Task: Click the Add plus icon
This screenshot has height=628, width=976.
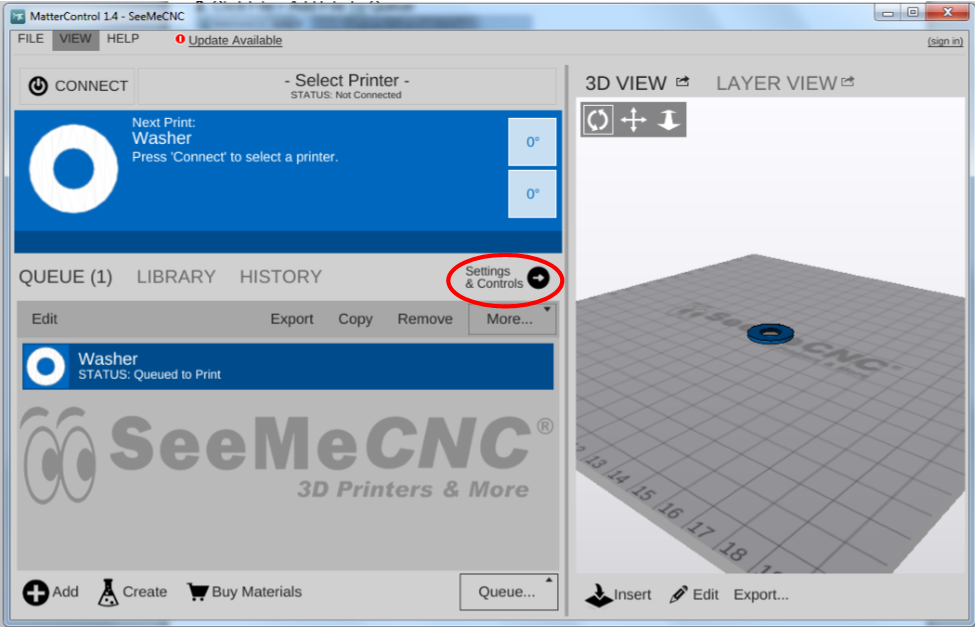Action: click(36, 592)
